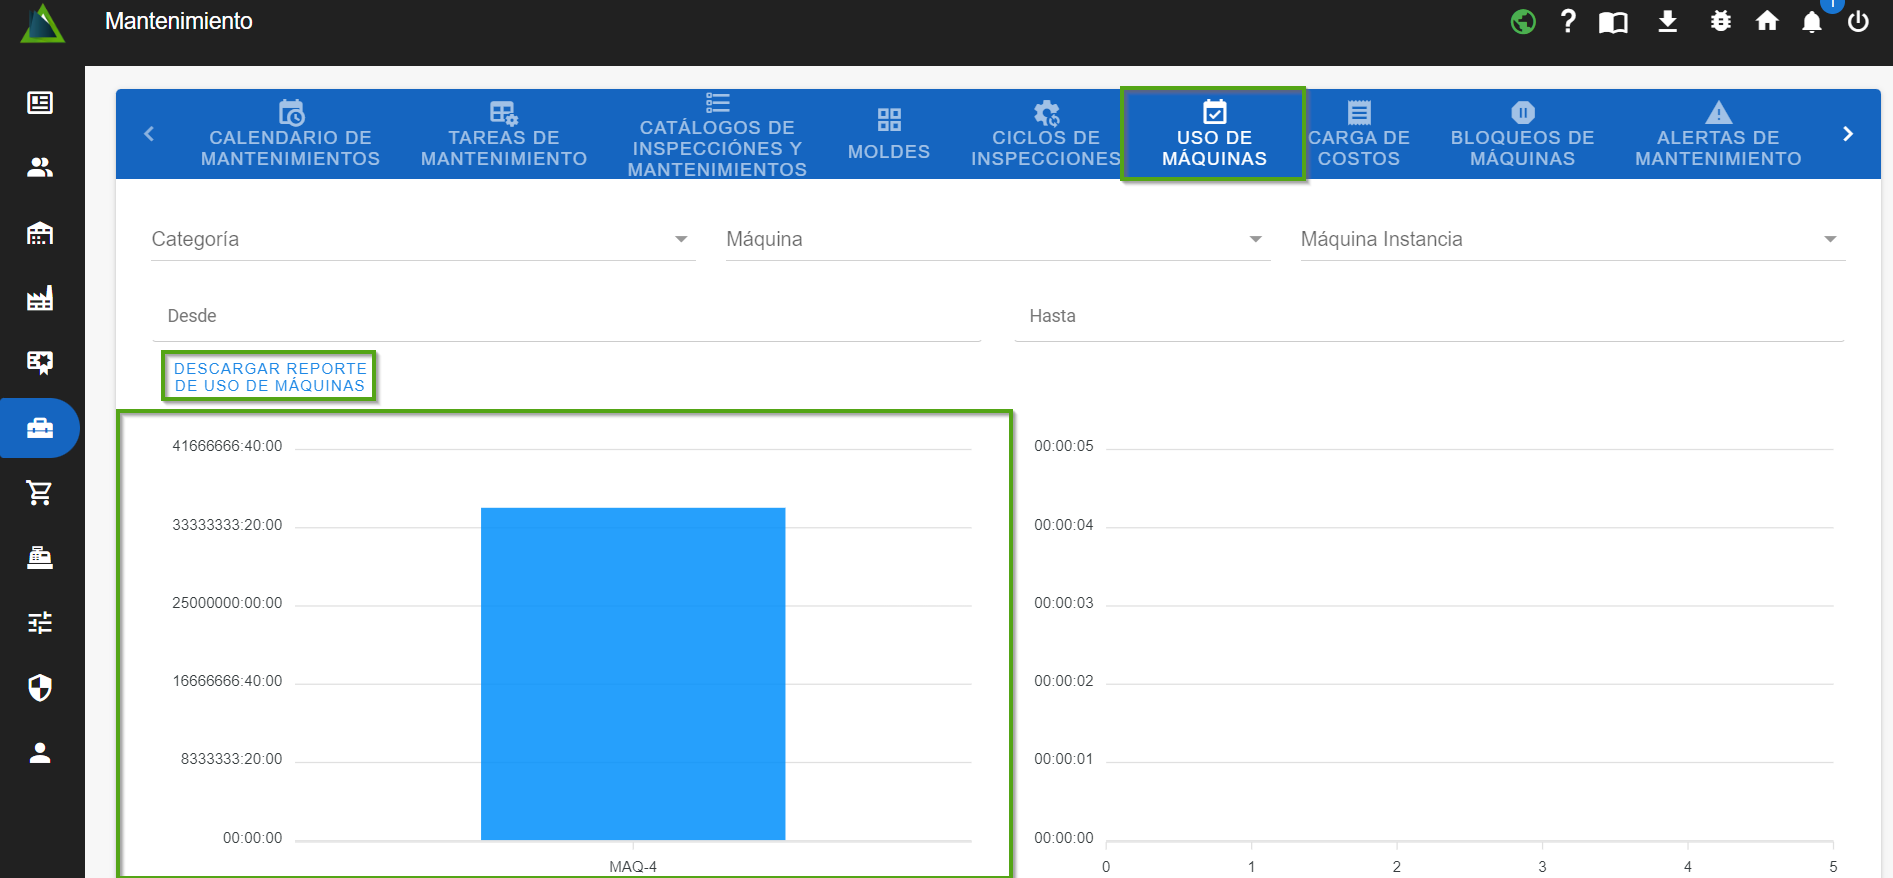The height and width of the screenshot is (878, 1893).
Task: Open the manual book icon
Action: (1613, 22)
